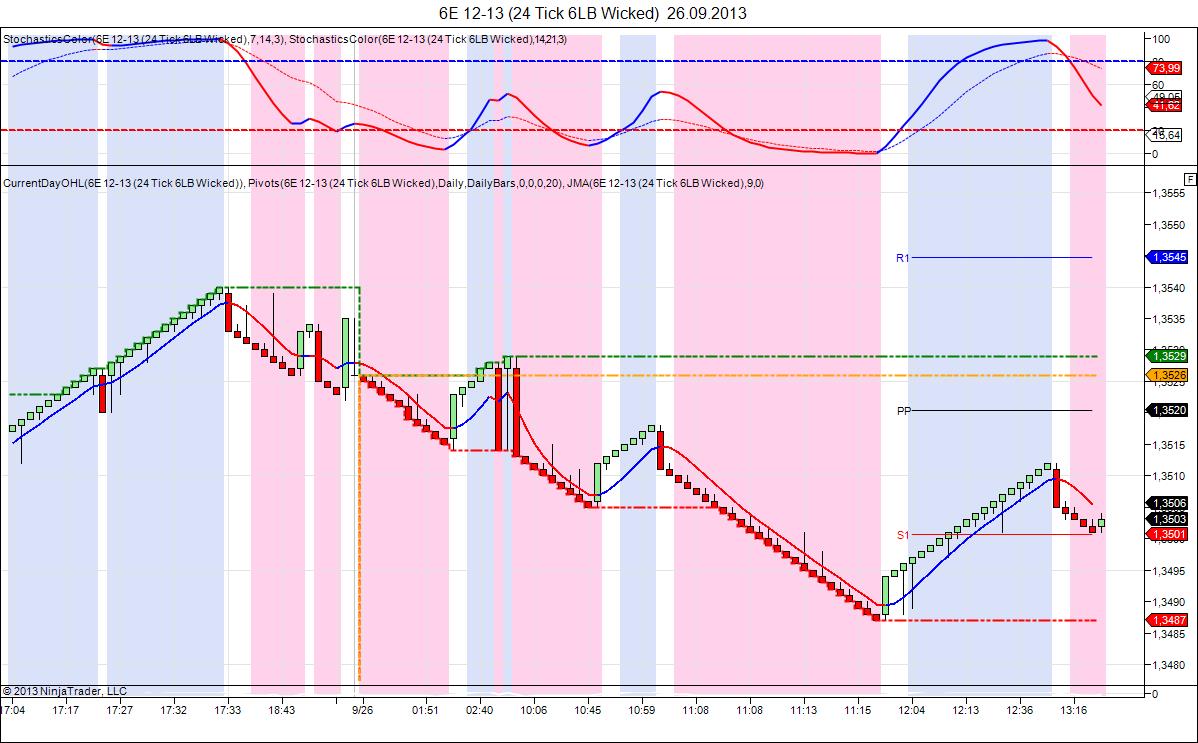The image size is (1198, 743).
Task: Click the 2013 NinjaTrader, LLC copyright text
Action: tap(64, 691)
